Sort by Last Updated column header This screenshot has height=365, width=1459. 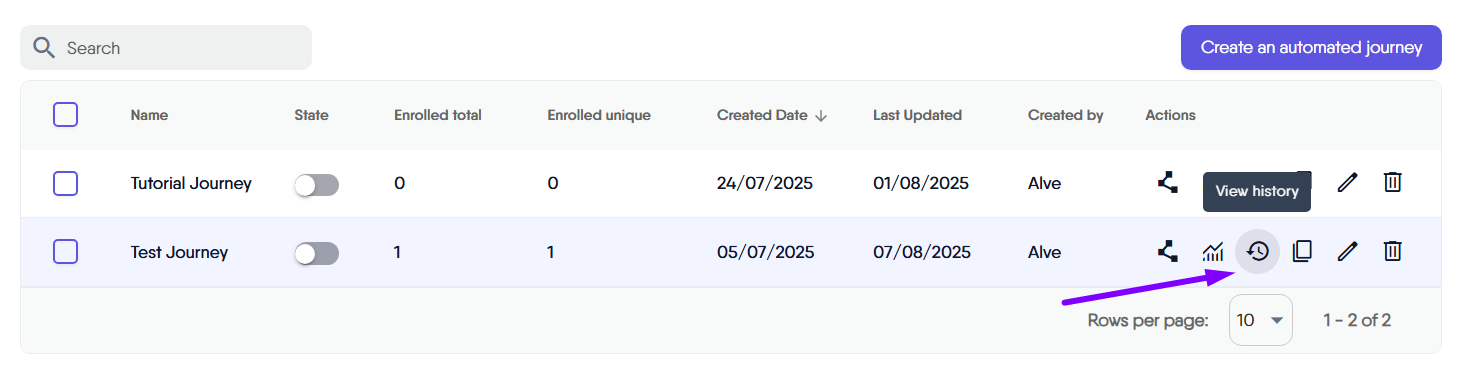click(917, 115)
